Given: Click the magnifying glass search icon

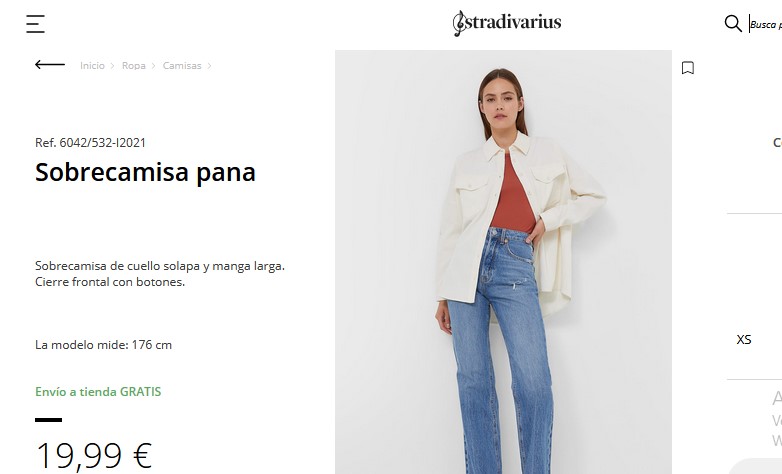Looking at the screenshot, I should 733,23.
